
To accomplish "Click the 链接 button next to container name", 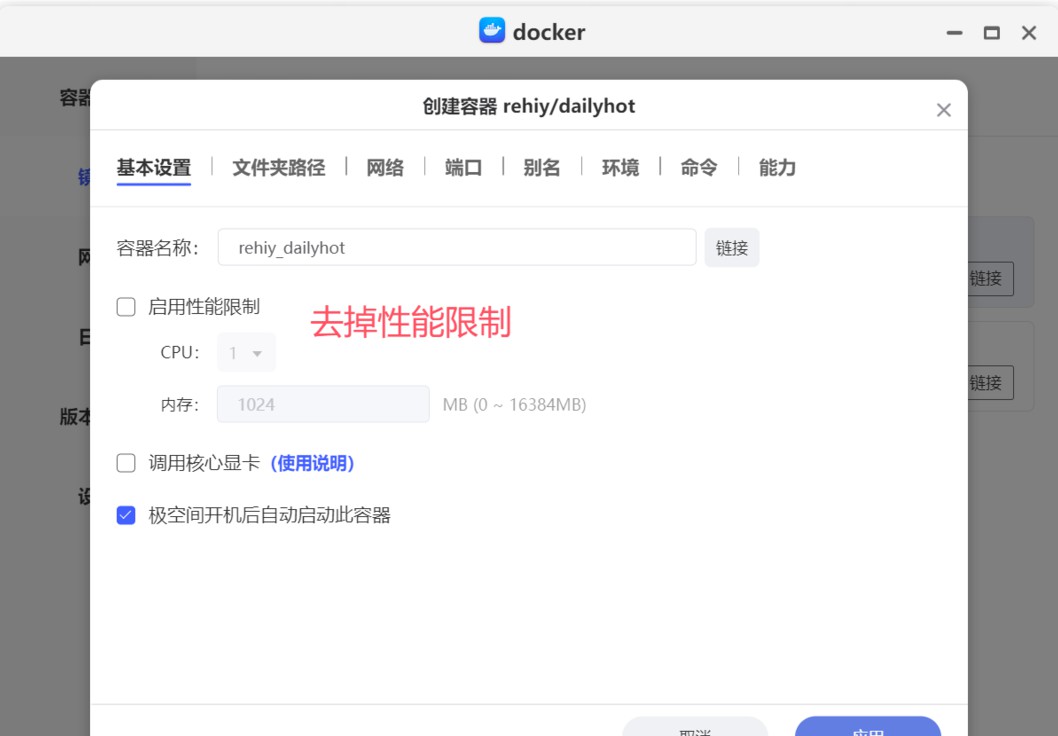I will point(732,248).
